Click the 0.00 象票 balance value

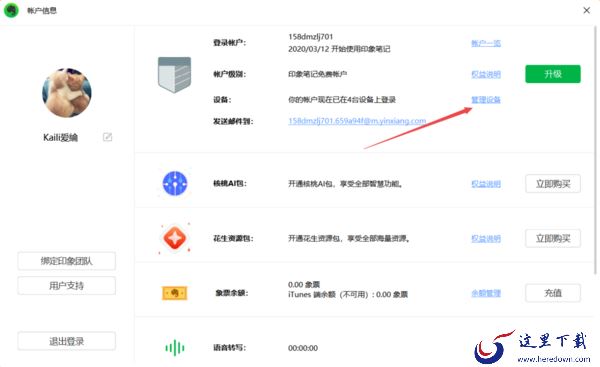[304, 284]
